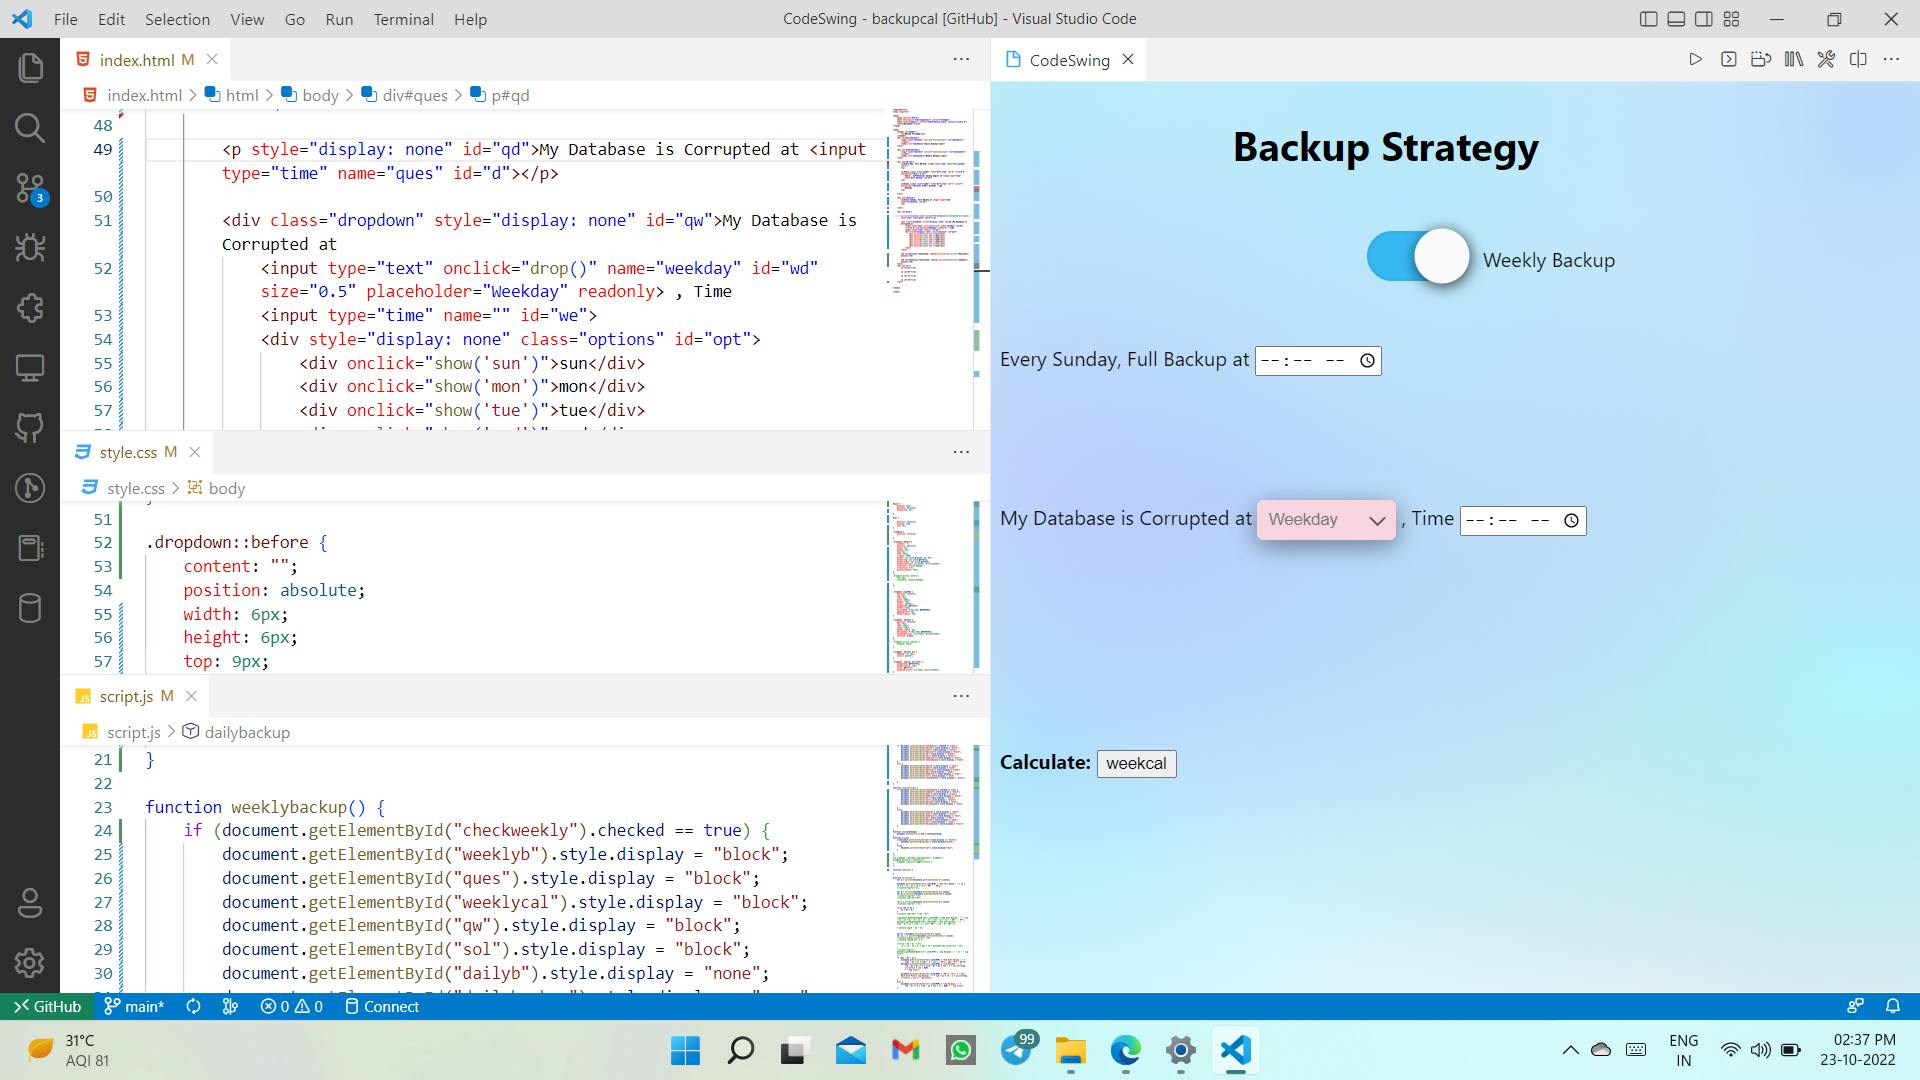1920x1080 pixels.
Task: Expand the body breadcrumb in style.css
Action: (216, 488)
